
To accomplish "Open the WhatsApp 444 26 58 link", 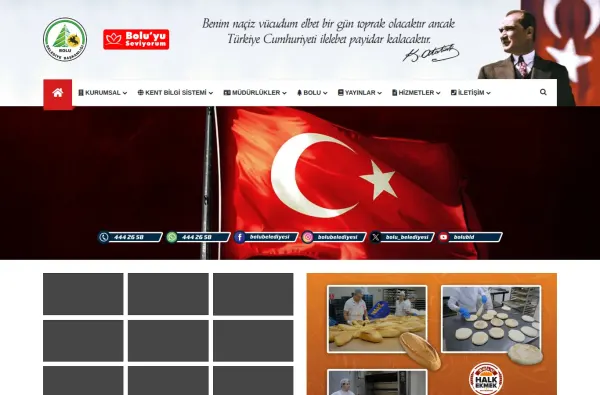I will (x=198, y=237).
